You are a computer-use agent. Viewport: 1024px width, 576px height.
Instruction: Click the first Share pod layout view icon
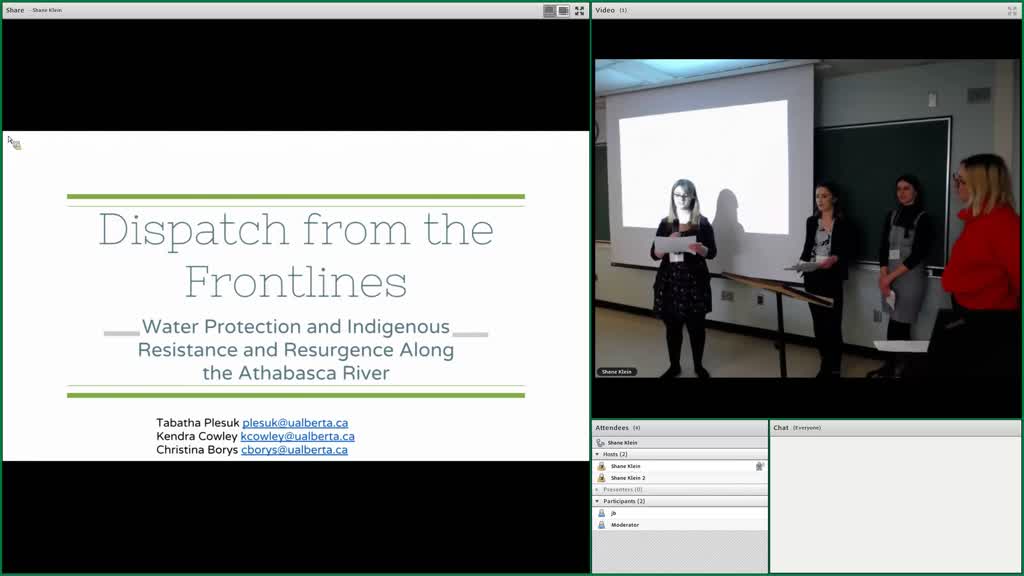click(549, 10)
